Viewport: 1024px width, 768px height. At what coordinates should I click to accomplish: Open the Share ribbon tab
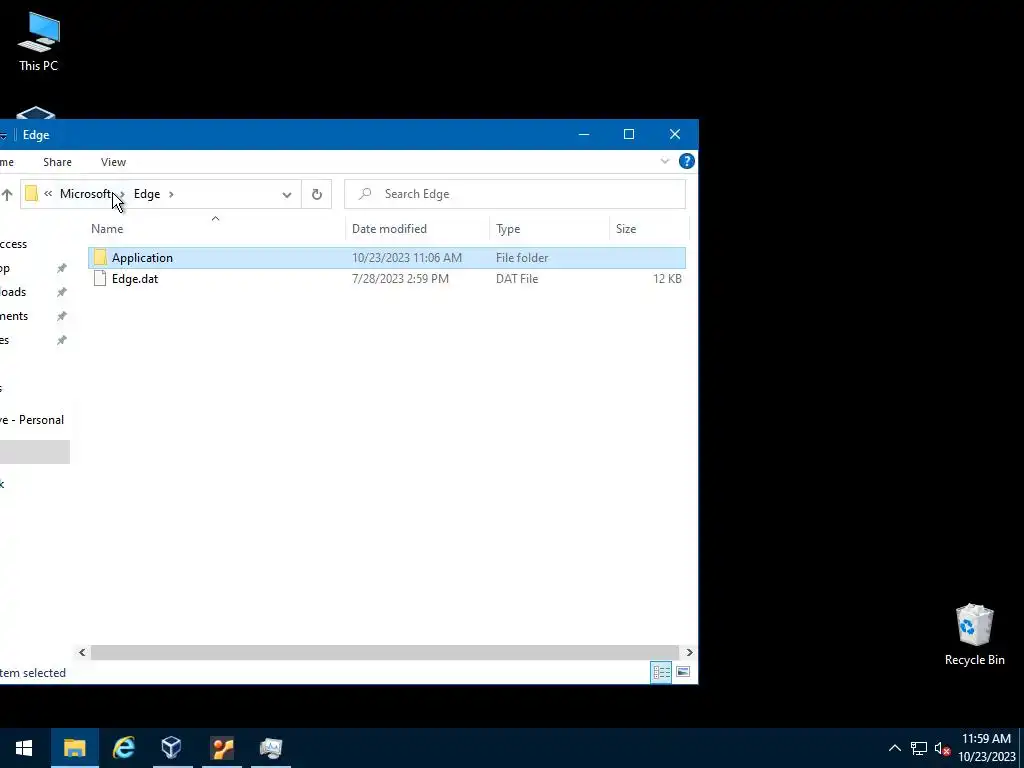pos(57,162)
